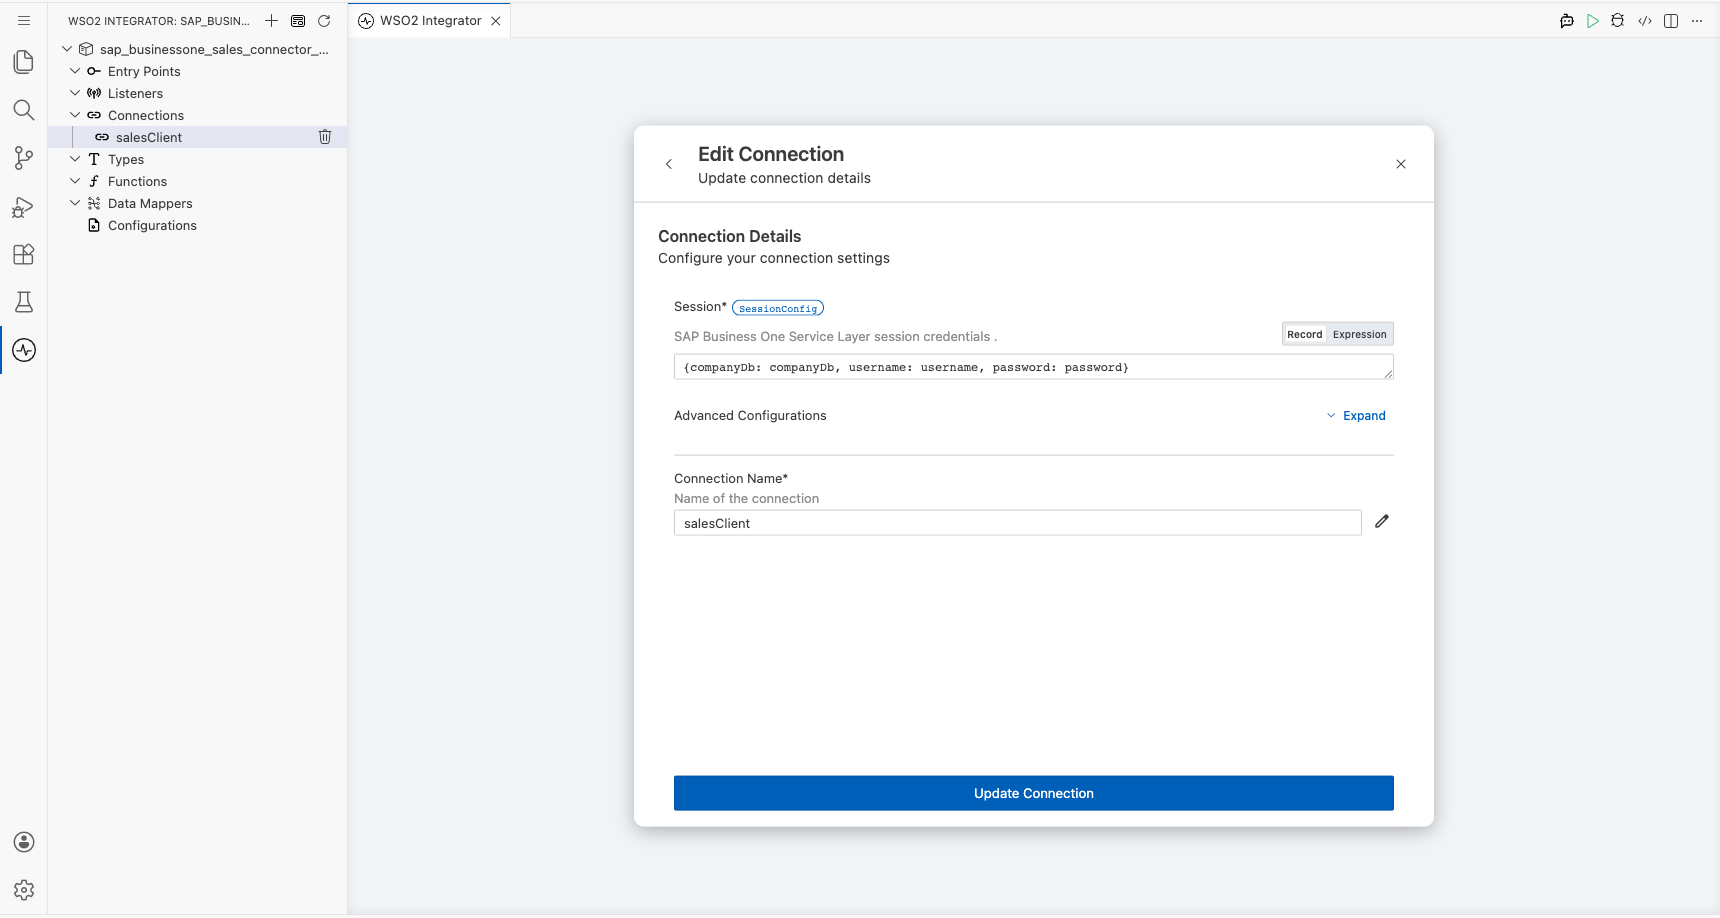Click the WSO2 INTEGRATOR: SAP_BUSIN... sidebar title
Screen dimensions: 1720x918
tap(159, 21)
